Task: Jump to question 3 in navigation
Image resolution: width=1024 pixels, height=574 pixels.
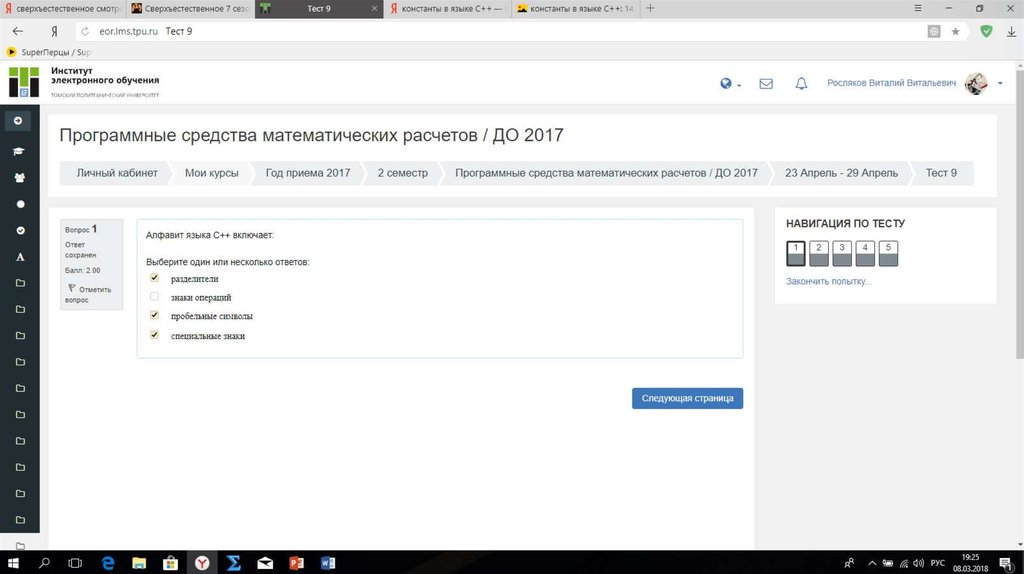Action: (x=842, y=253)
